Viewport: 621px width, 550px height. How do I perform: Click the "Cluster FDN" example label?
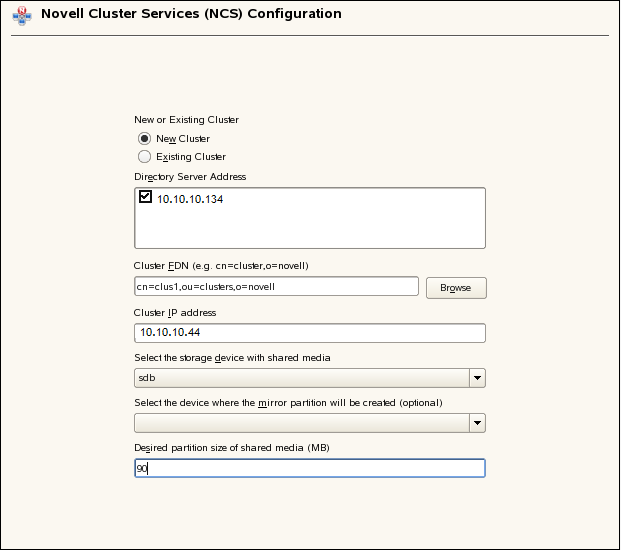(x=219, y=267)
